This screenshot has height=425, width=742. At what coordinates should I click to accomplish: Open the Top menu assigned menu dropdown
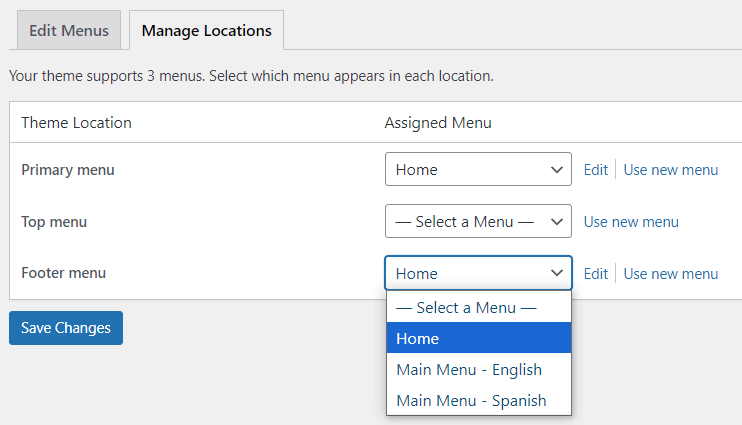478,221
